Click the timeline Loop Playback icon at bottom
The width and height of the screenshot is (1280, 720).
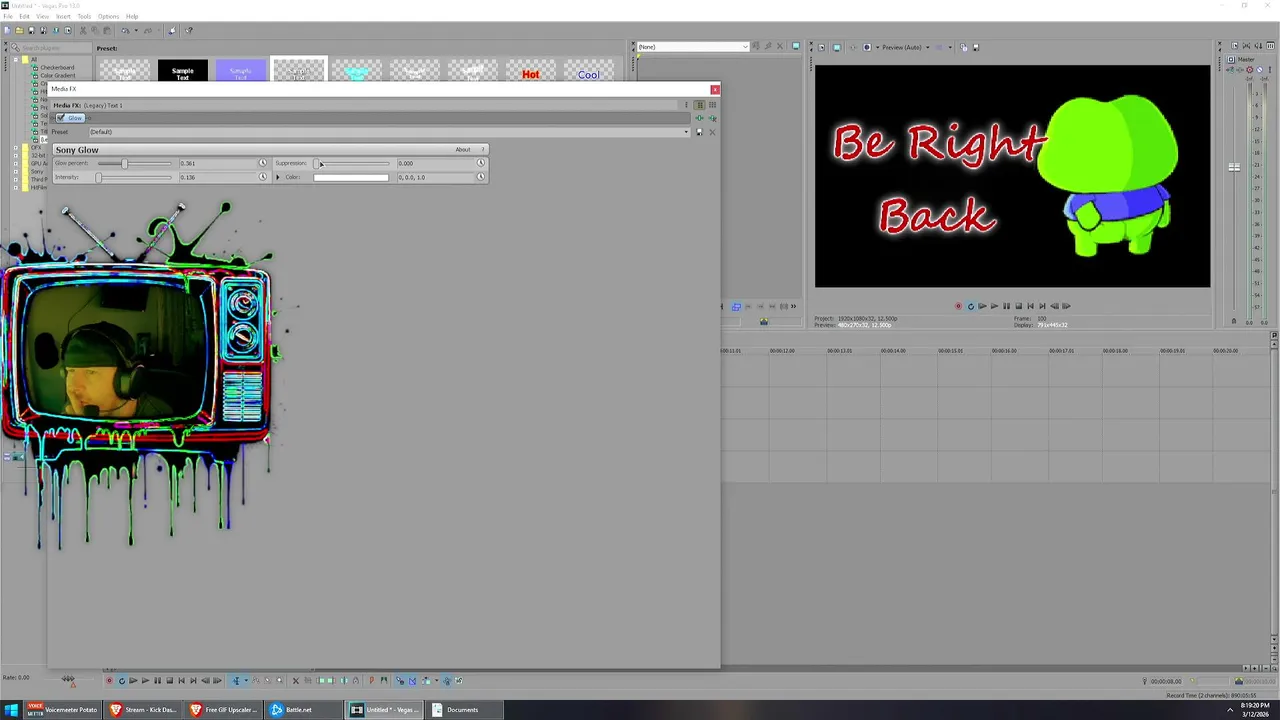tap(122, 681)
